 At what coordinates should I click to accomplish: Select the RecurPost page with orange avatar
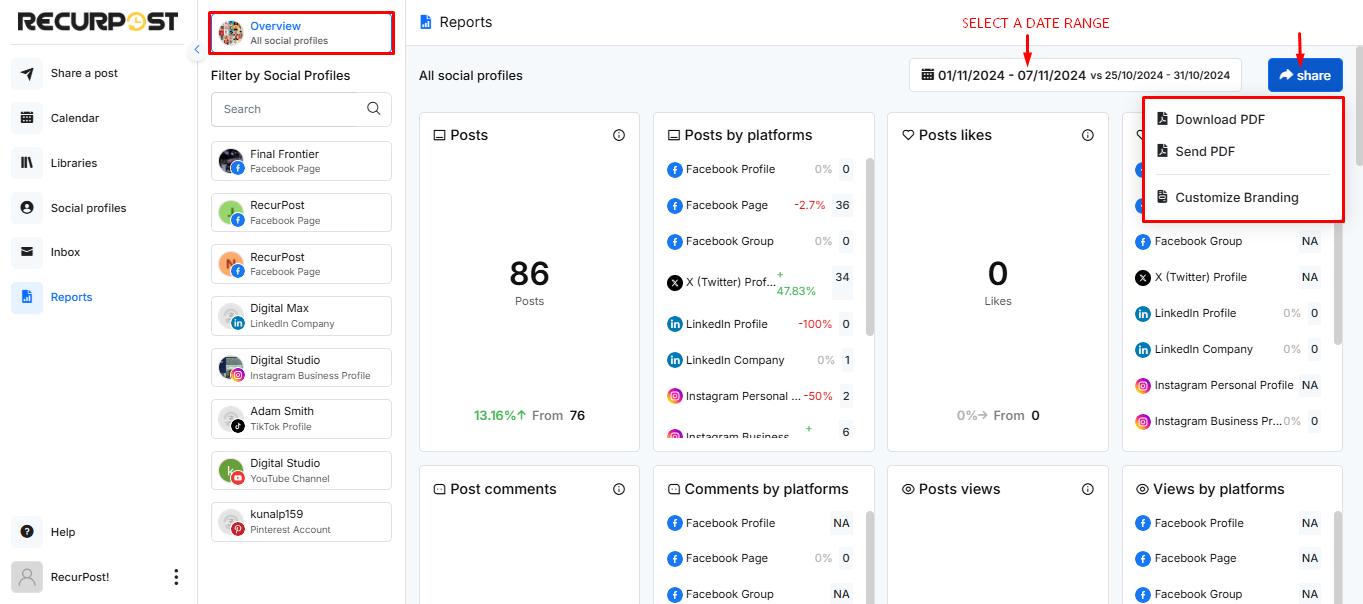[x=301, y=264]
